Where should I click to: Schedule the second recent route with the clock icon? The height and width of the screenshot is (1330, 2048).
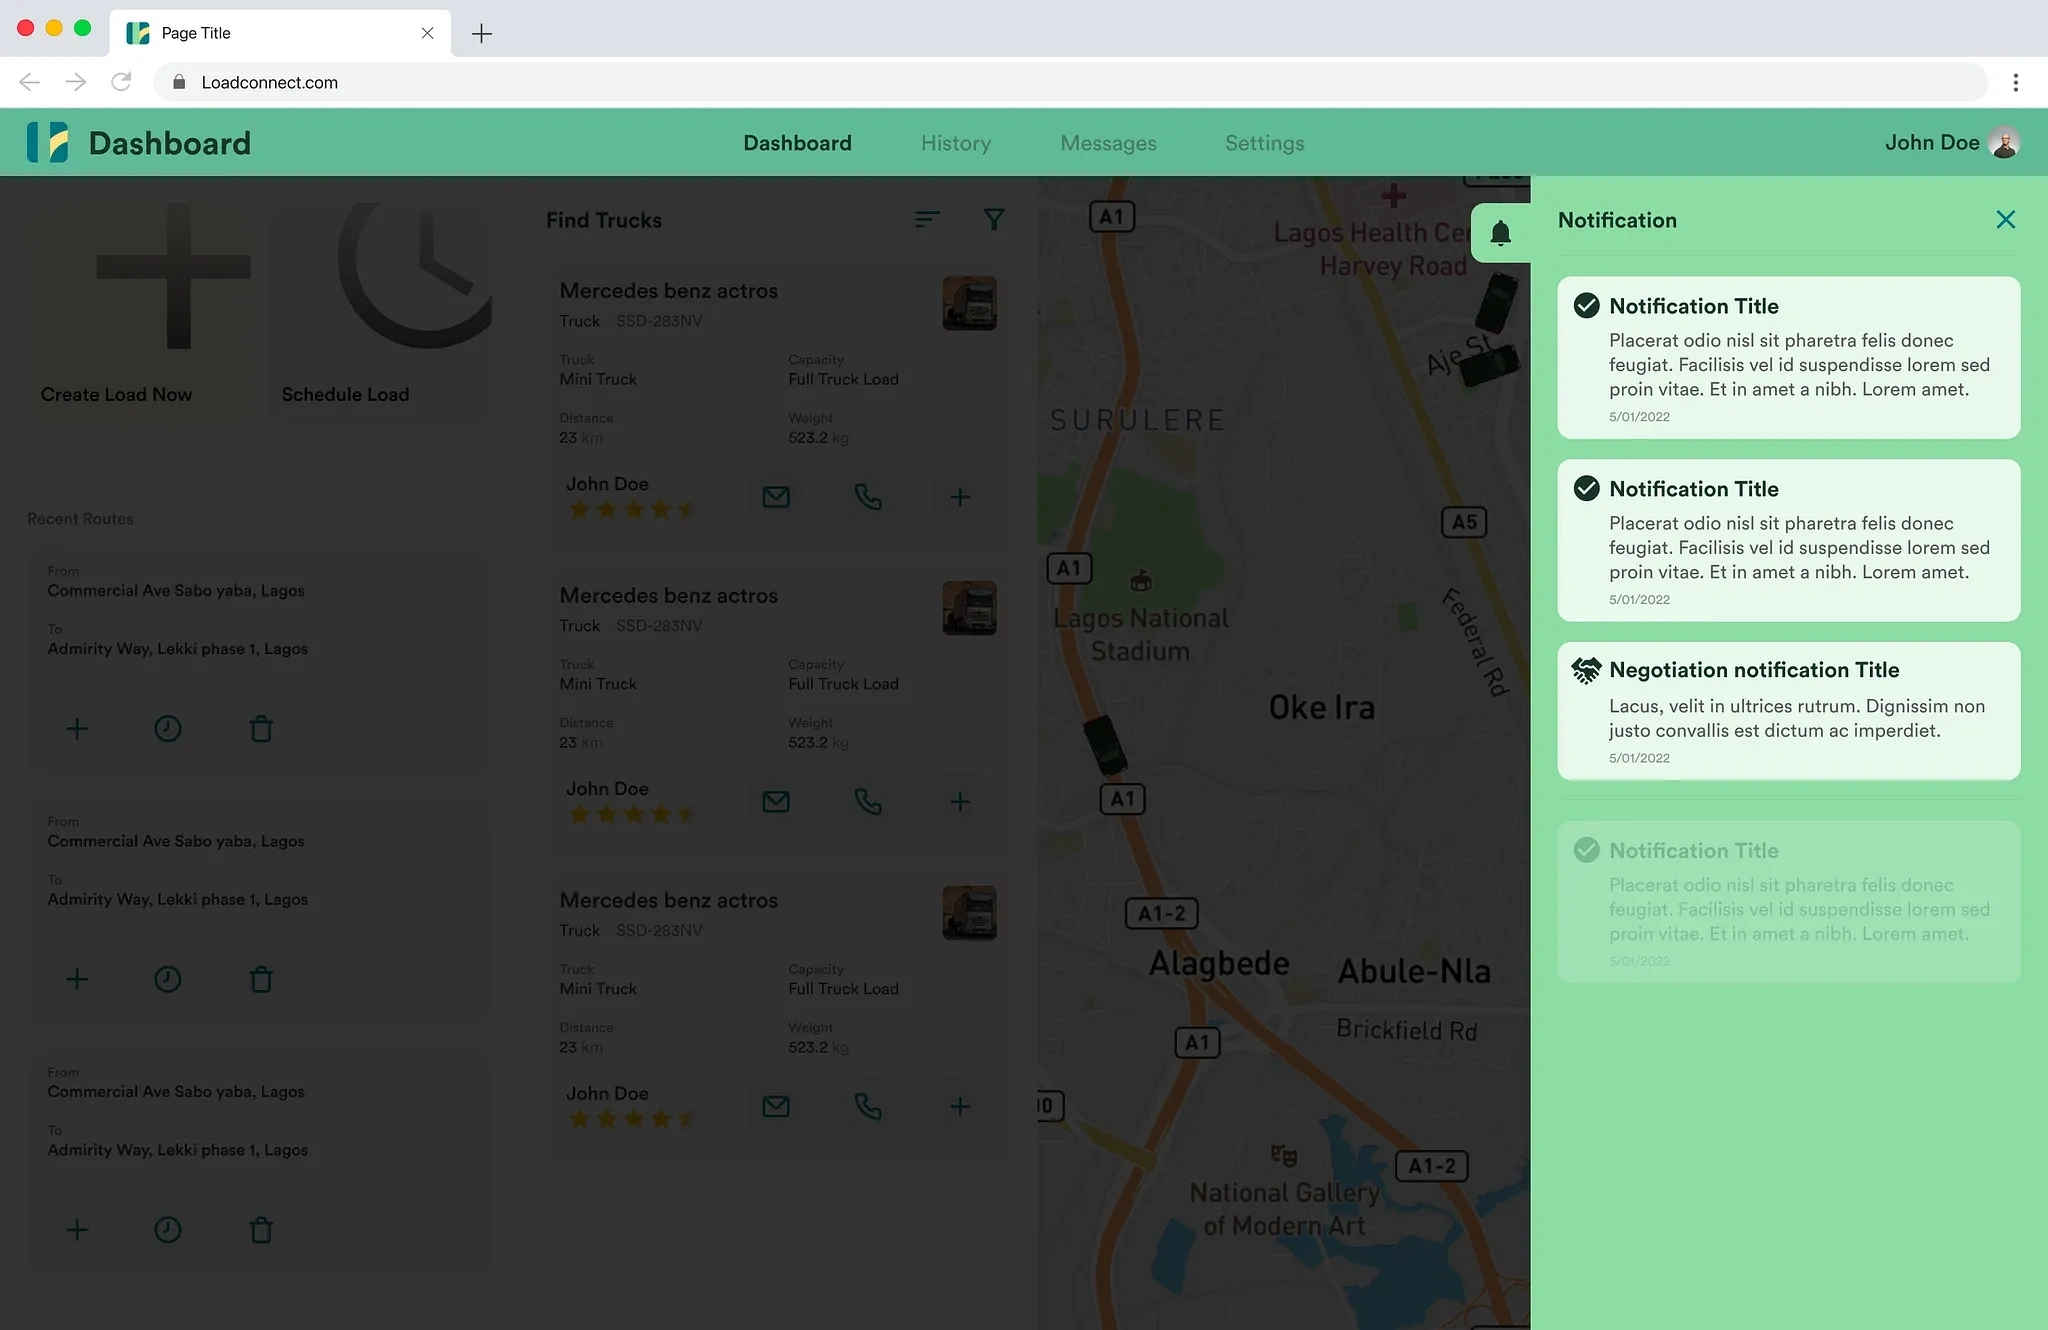pos(168,979)
